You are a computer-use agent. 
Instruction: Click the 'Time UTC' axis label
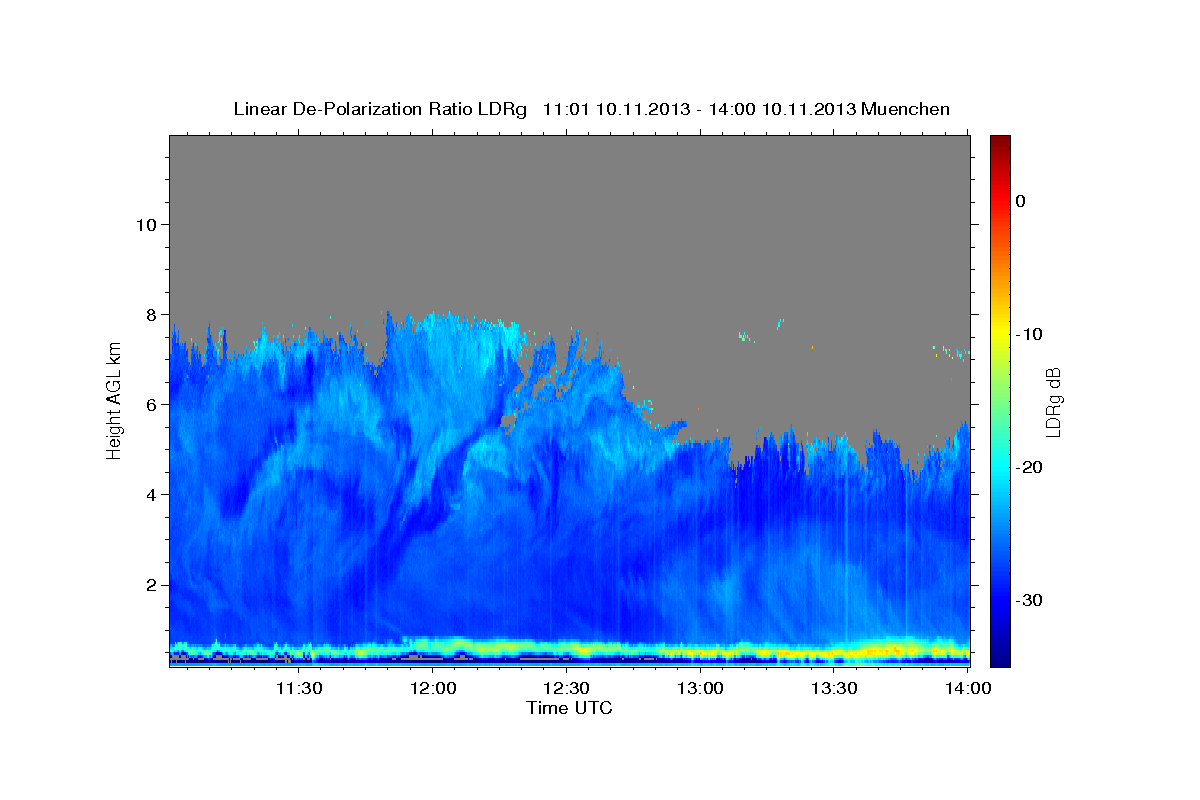569,708
